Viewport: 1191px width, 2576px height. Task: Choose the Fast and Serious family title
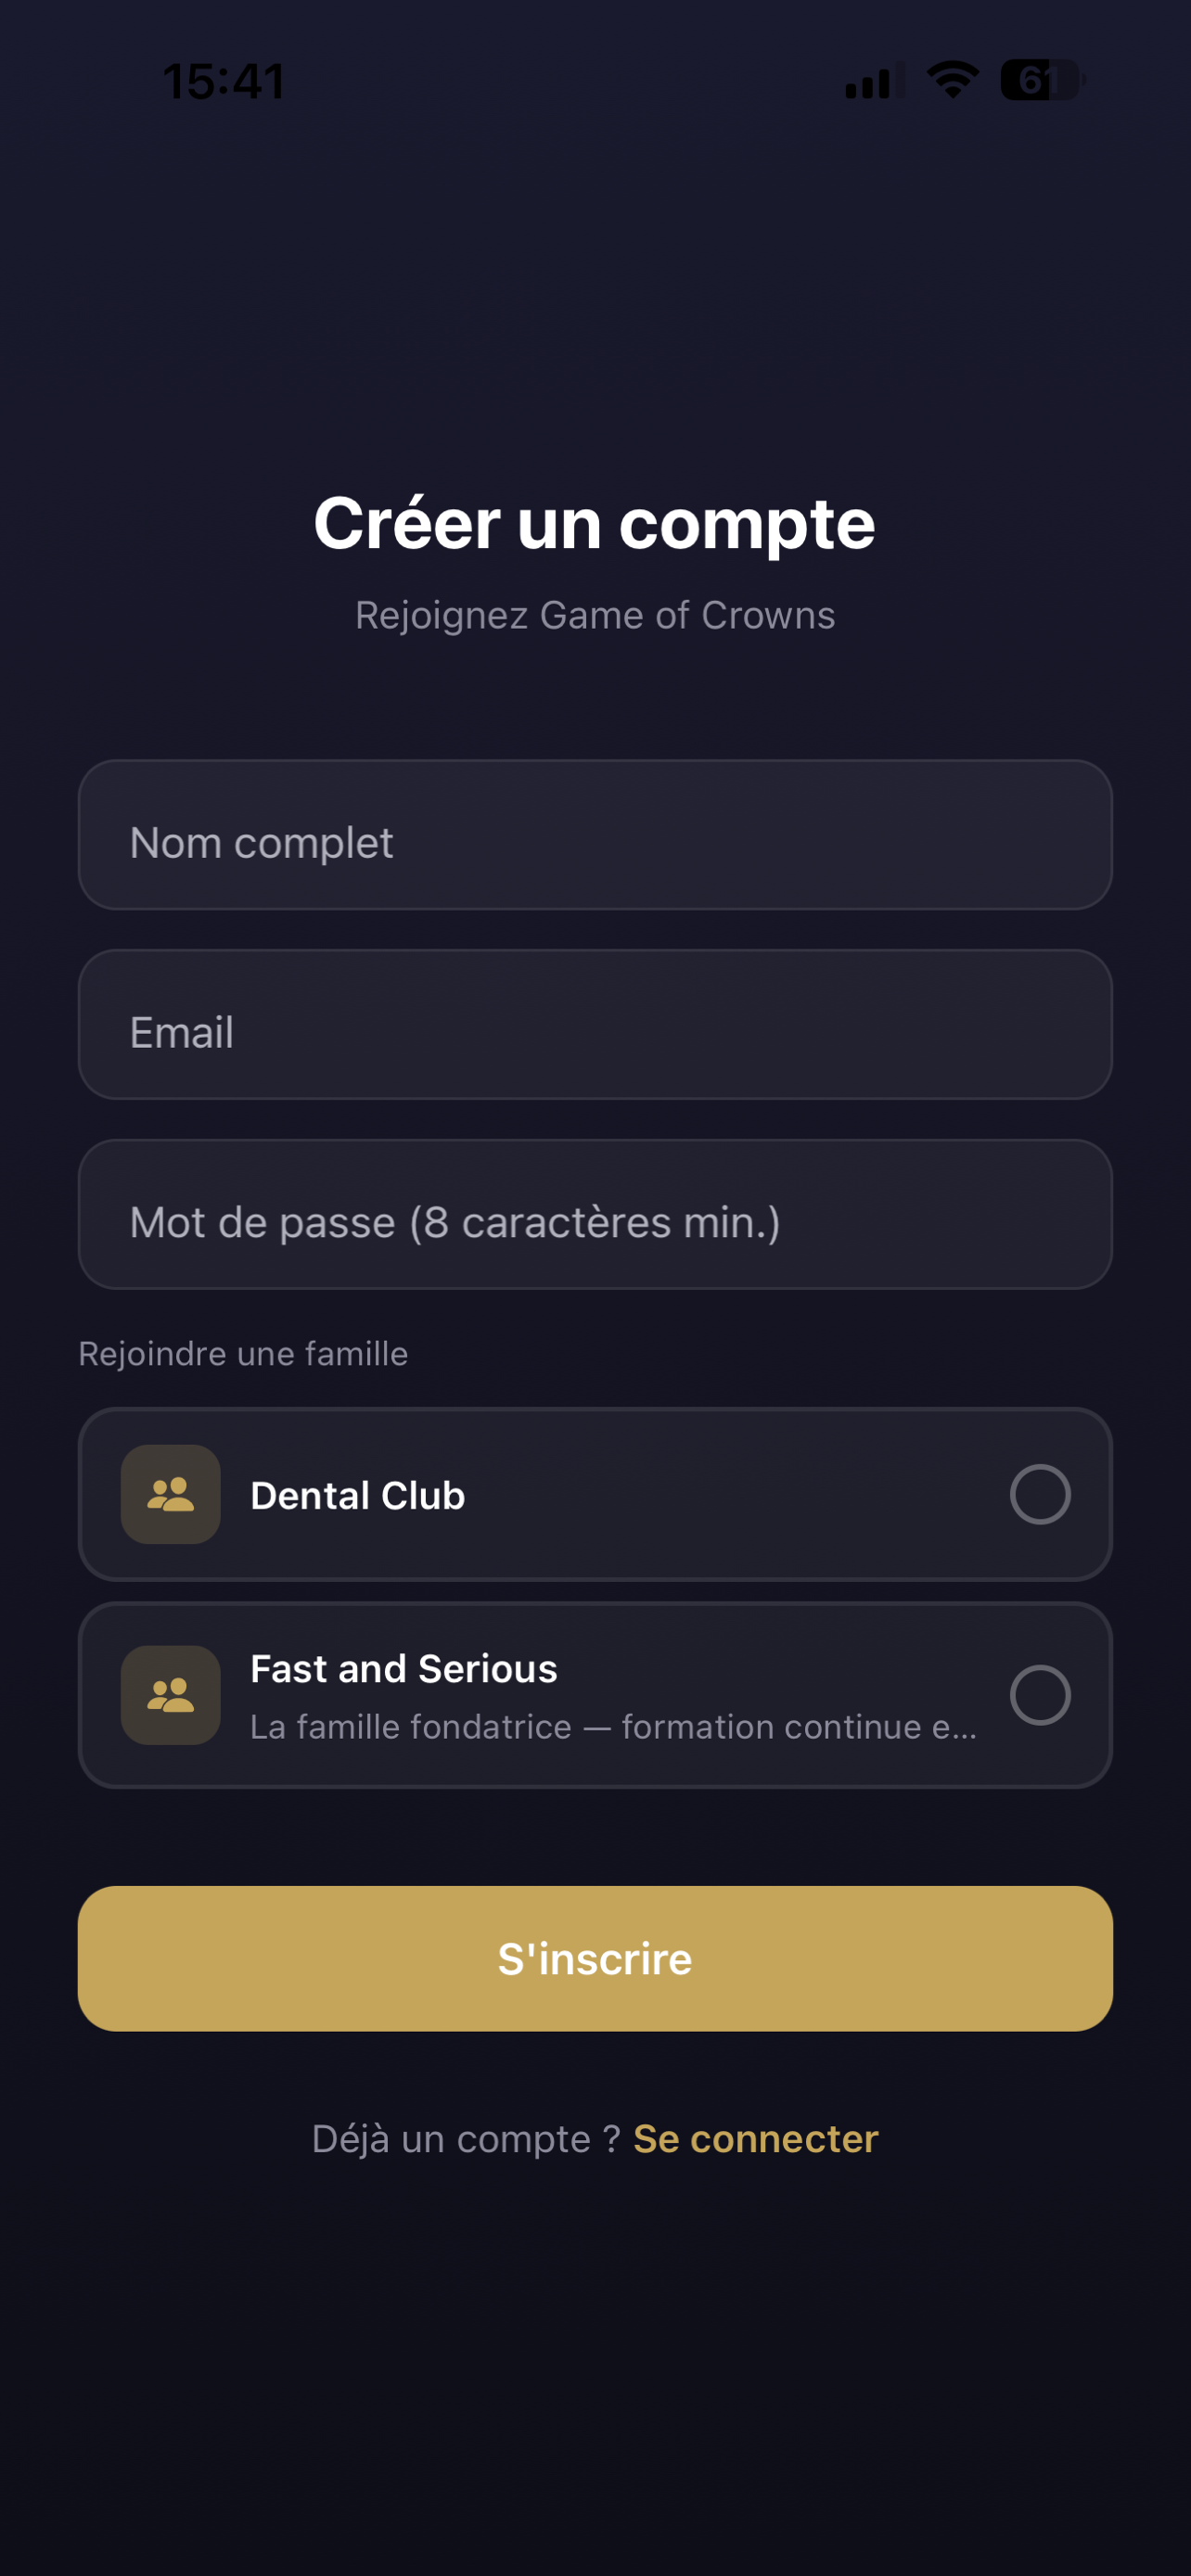pyautogui.click(x=403, y=1669)
